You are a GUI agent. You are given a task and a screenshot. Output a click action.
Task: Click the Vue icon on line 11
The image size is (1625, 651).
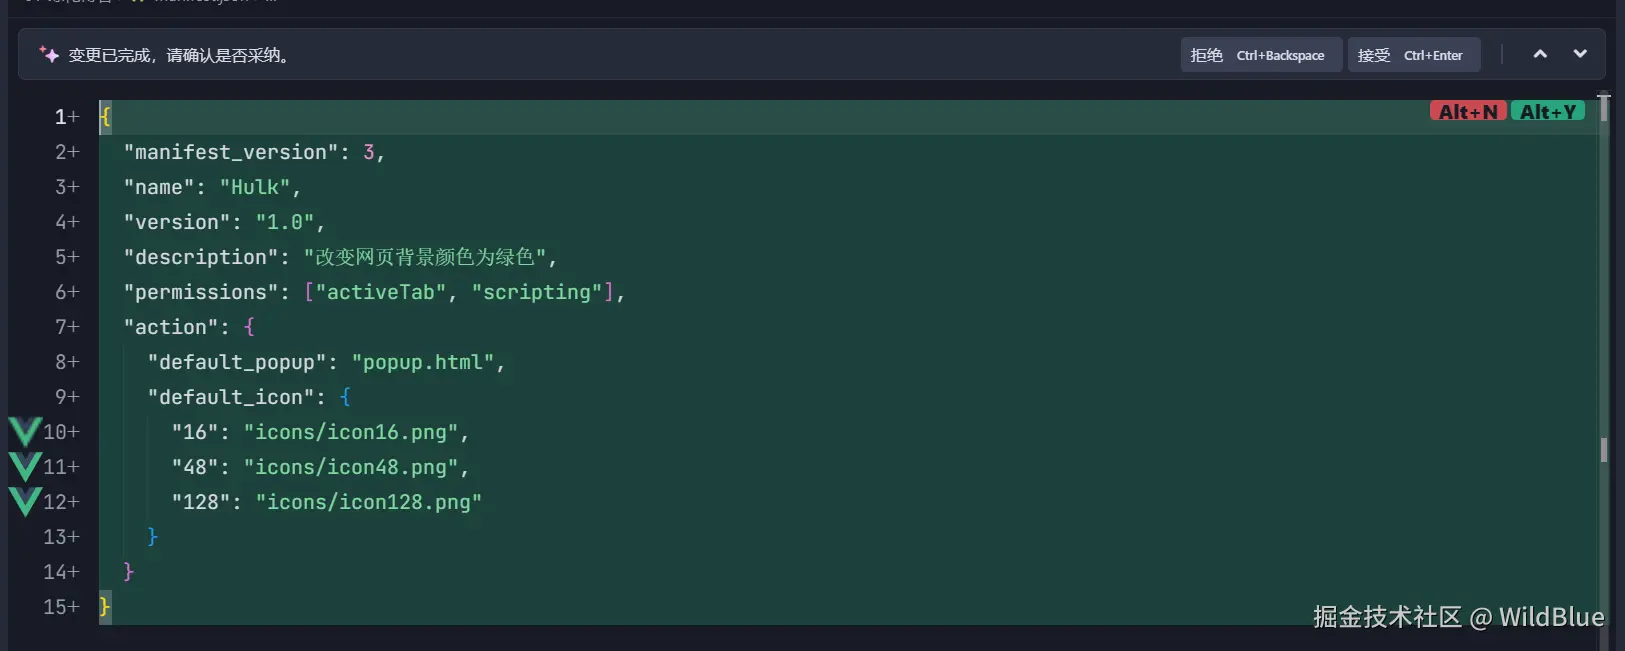point(25,467)
